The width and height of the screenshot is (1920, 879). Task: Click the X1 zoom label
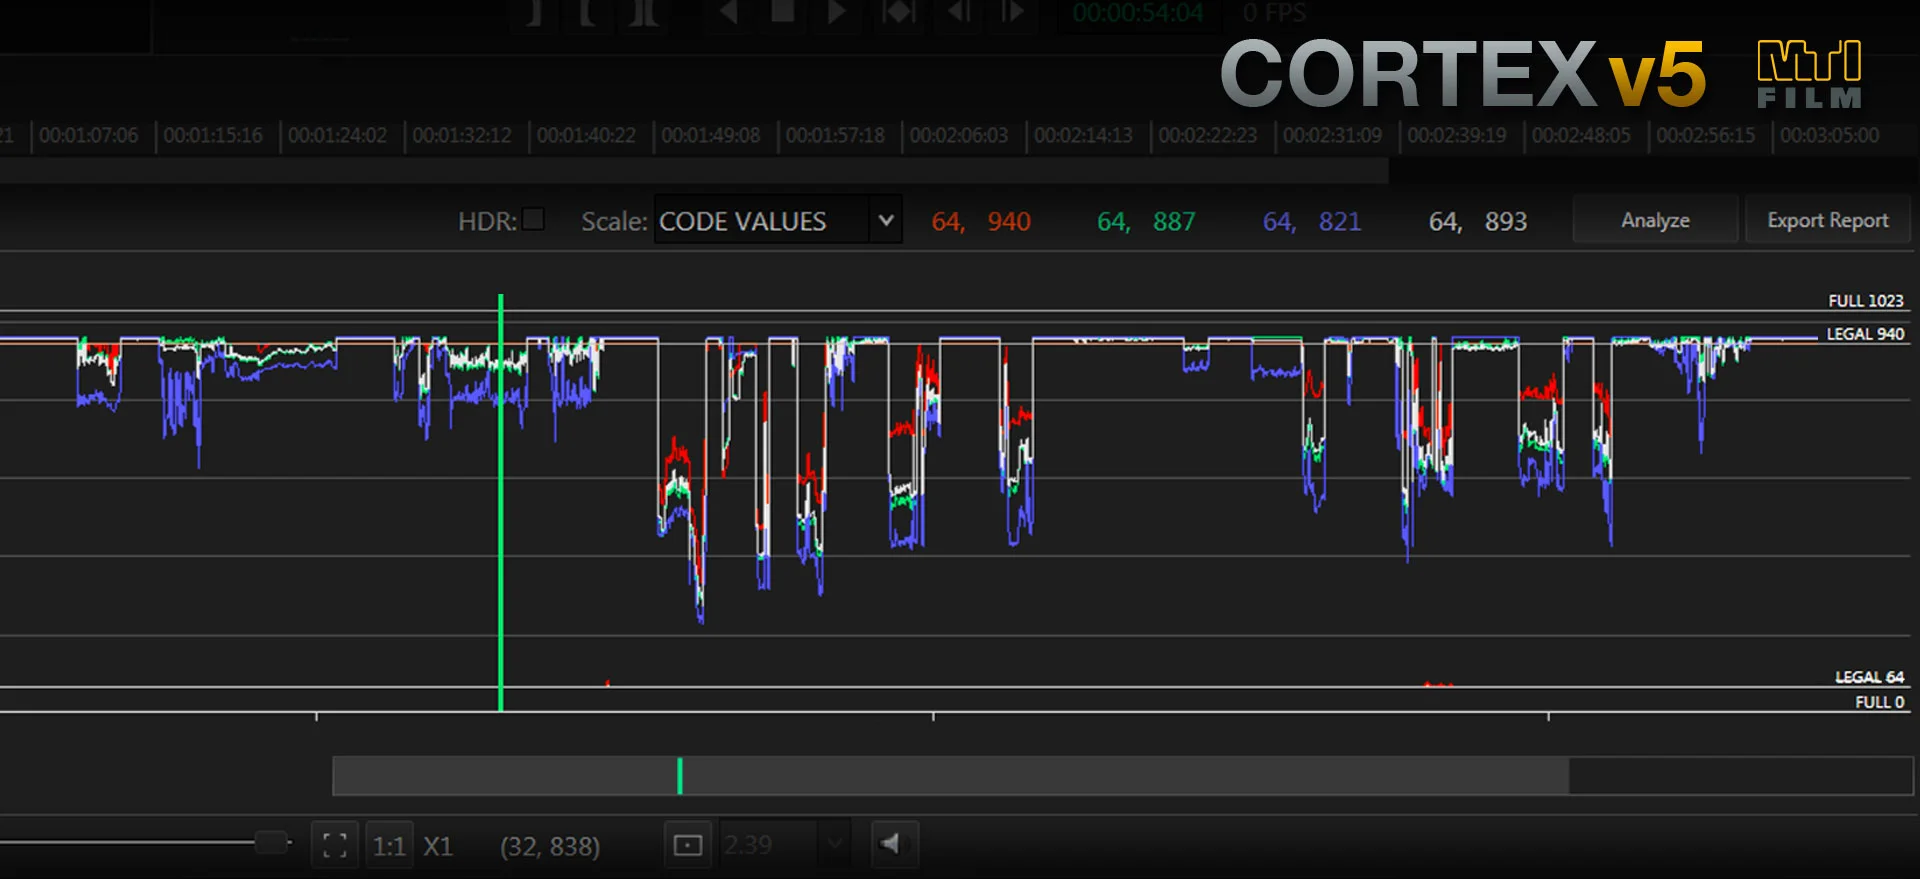[x=438, y=847]
